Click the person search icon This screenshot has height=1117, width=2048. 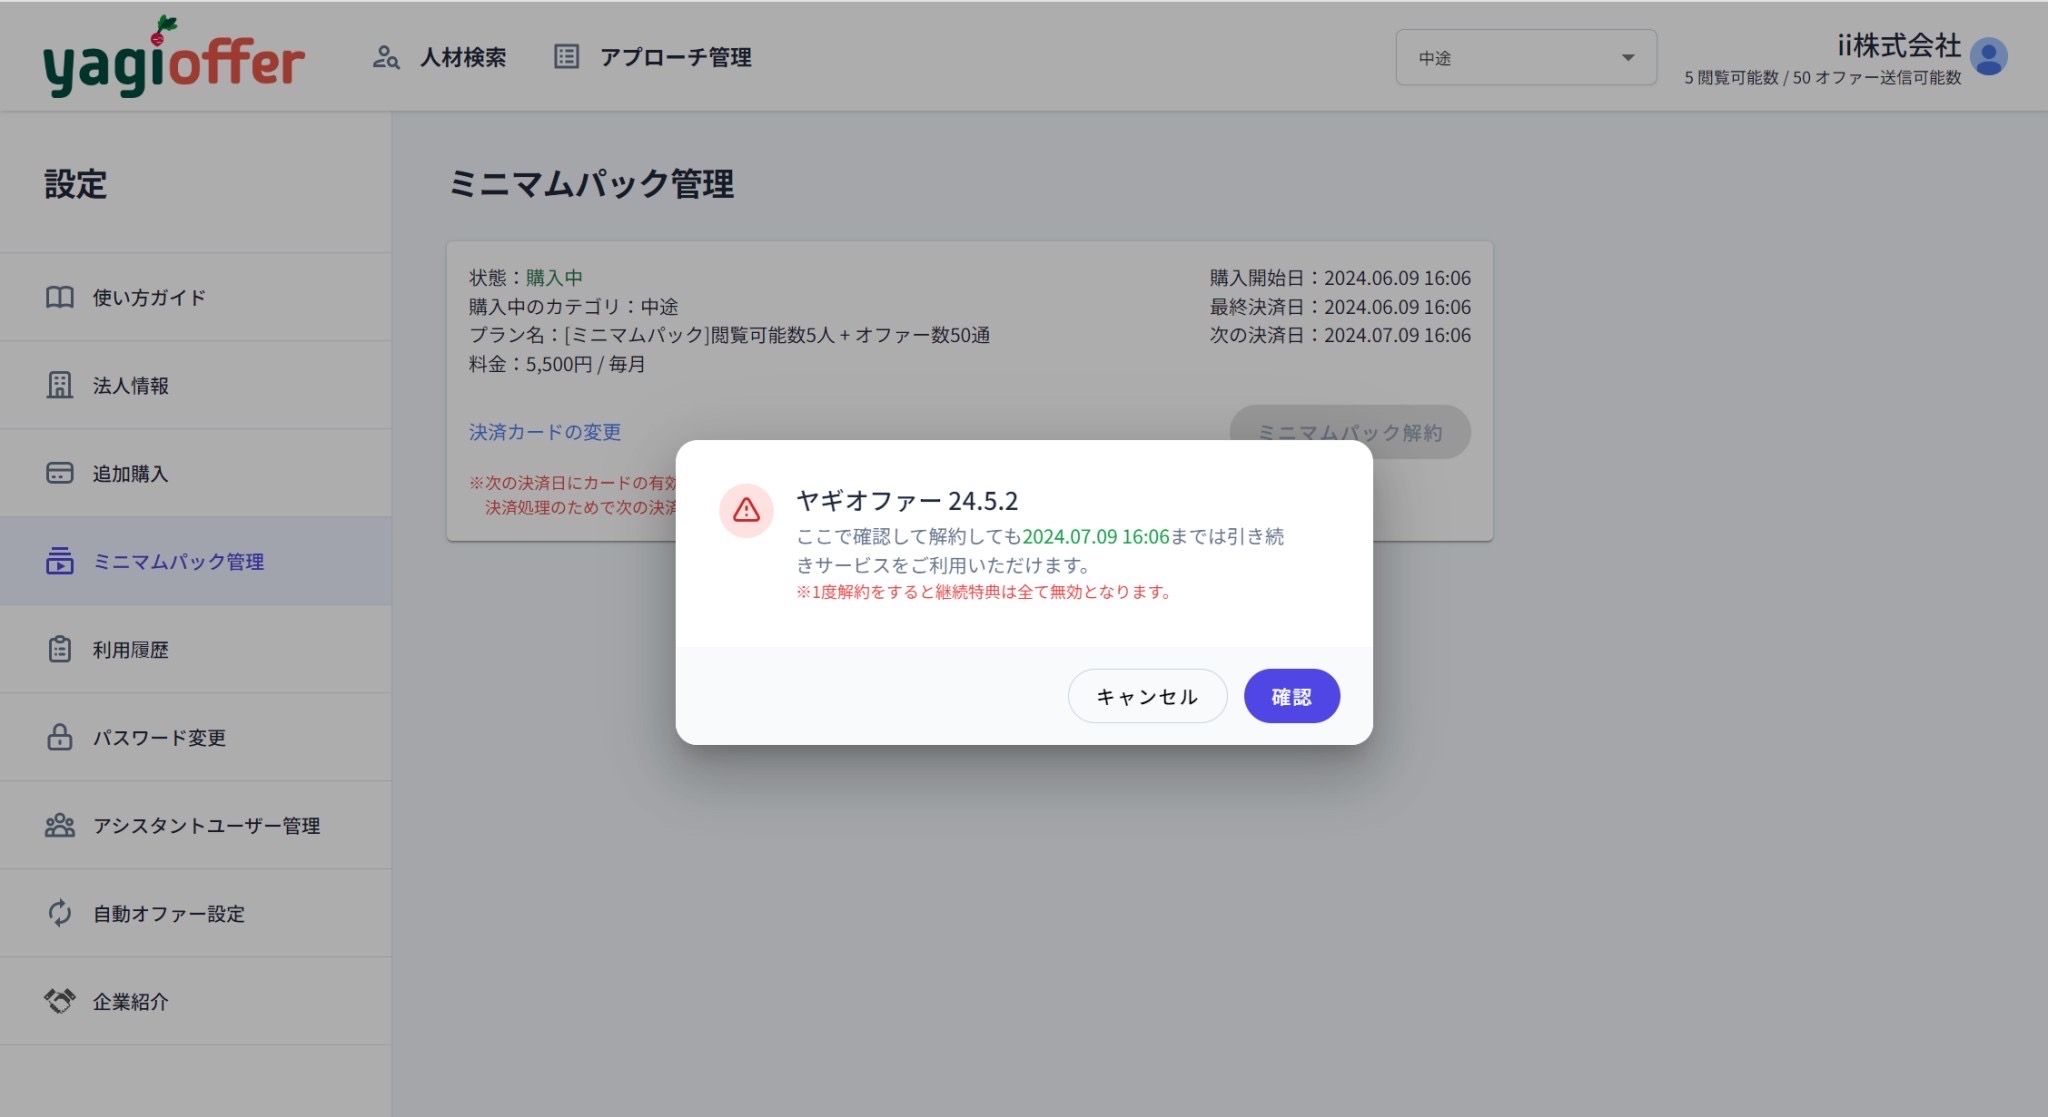coord(385,57)
